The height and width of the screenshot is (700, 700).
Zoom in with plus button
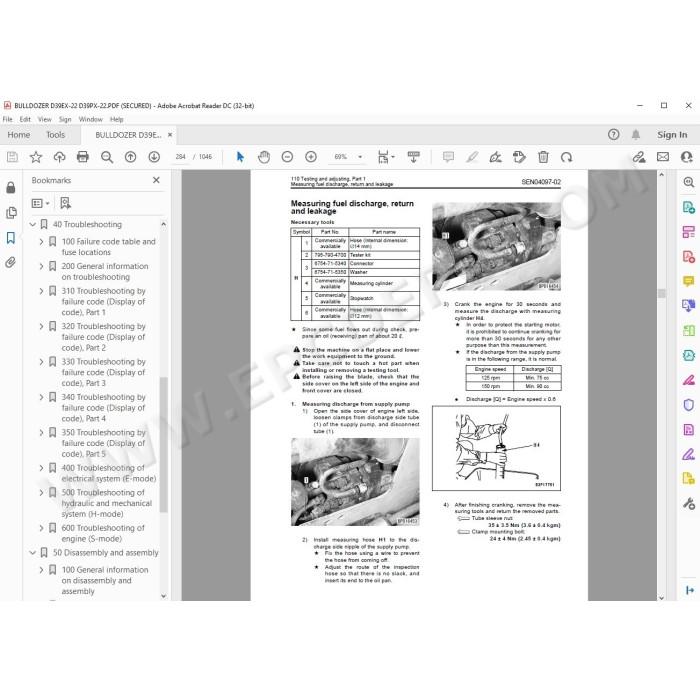click(311, 157)
